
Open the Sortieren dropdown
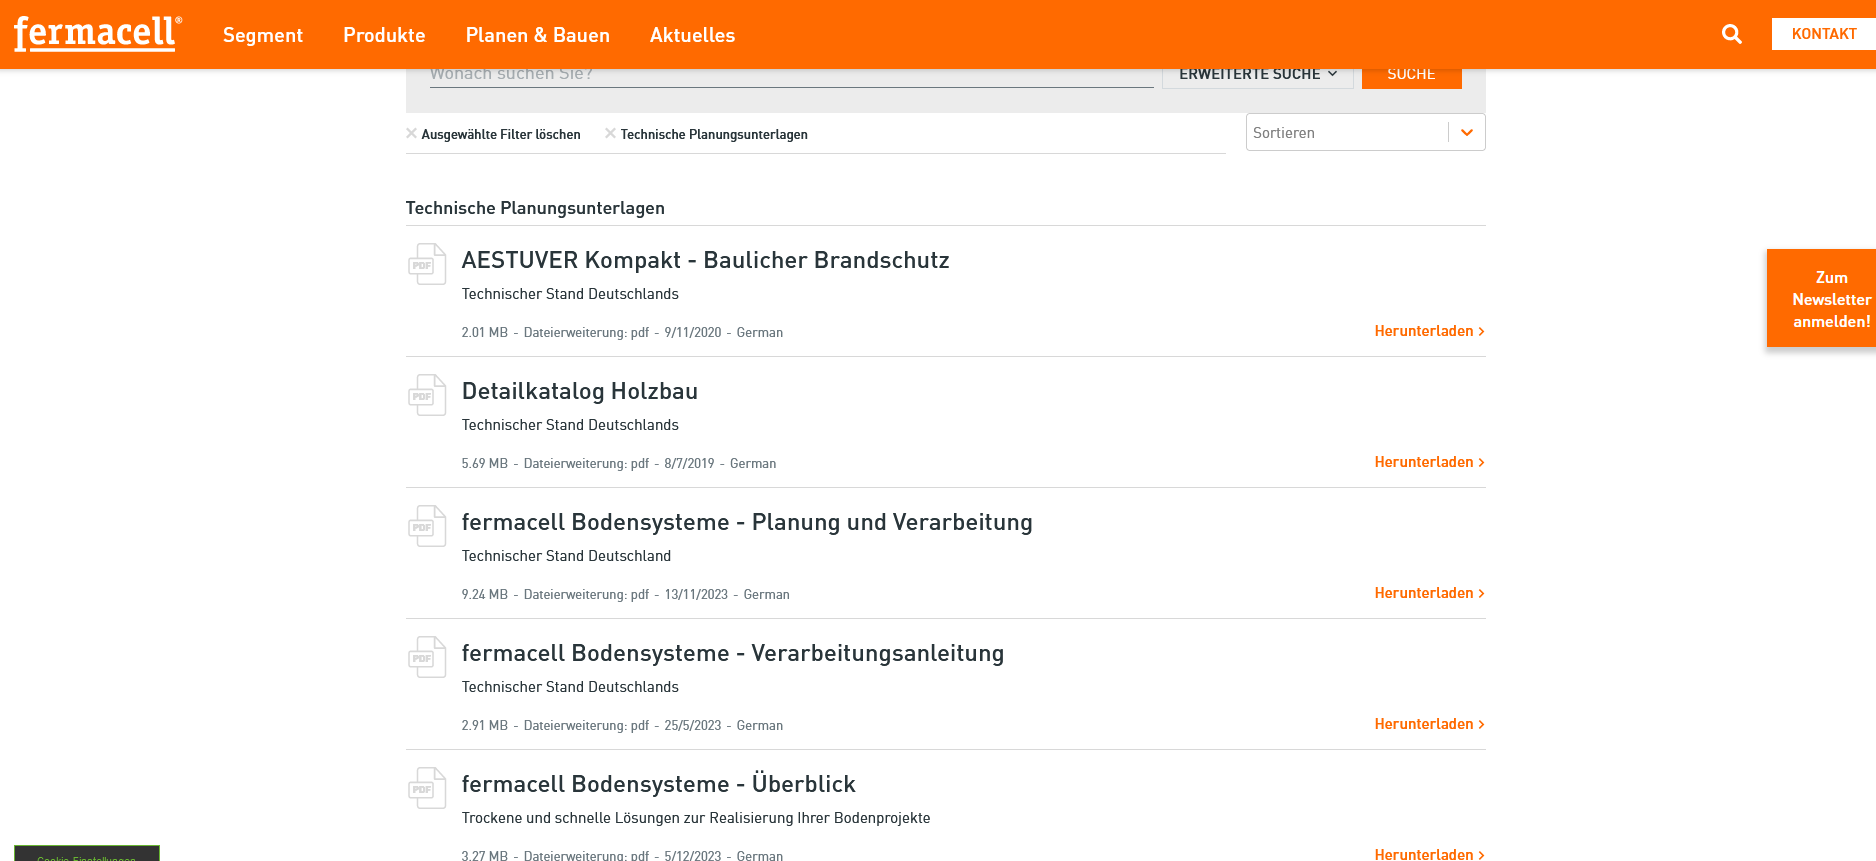1365,132
